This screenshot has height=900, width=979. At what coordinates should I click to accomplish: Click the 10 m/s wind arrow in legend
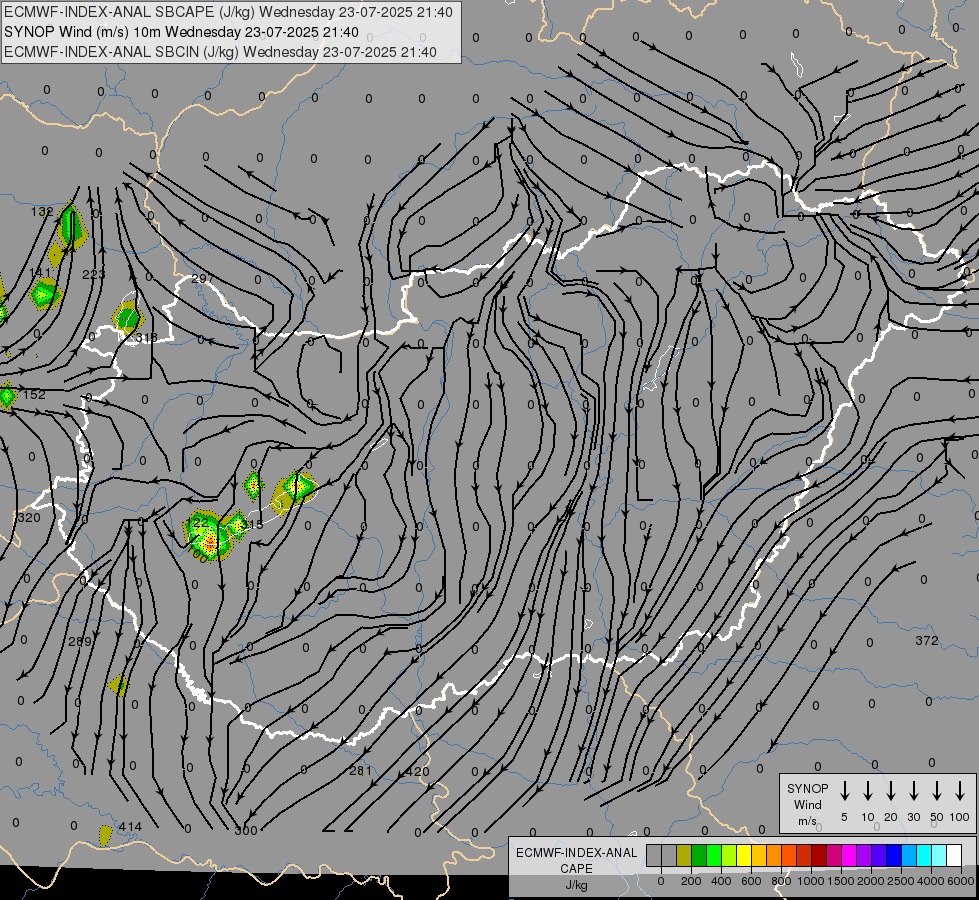coord(867,791)
